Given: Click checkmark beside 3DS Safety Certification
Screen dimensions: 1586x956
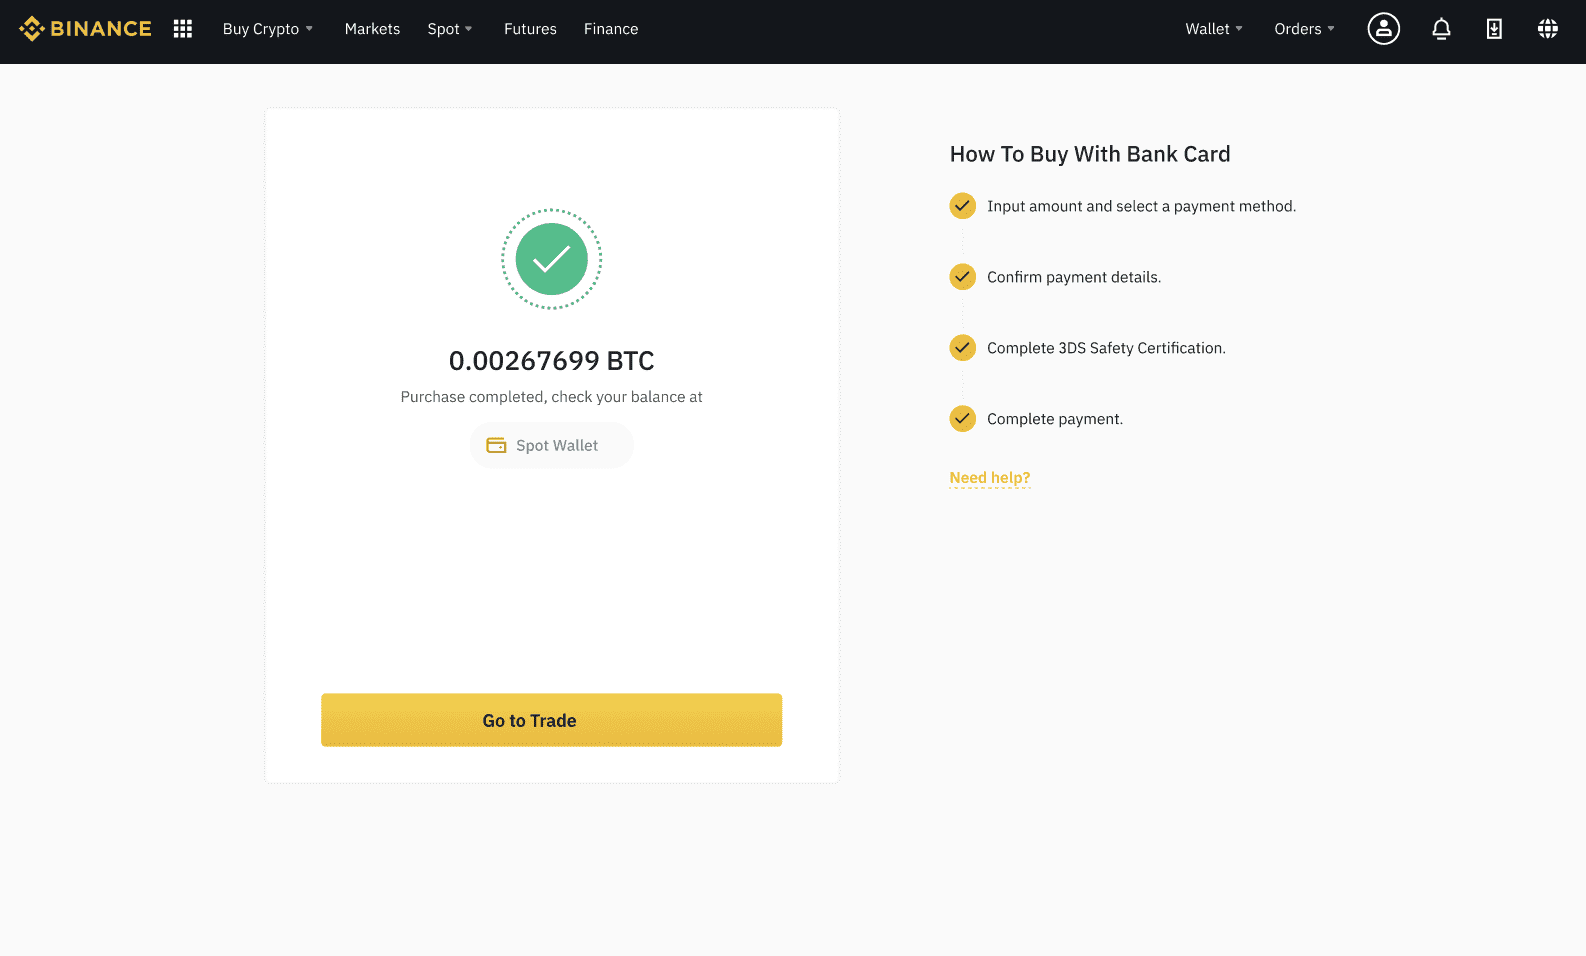Looking at the screenshot, I should tap(962, 348).
